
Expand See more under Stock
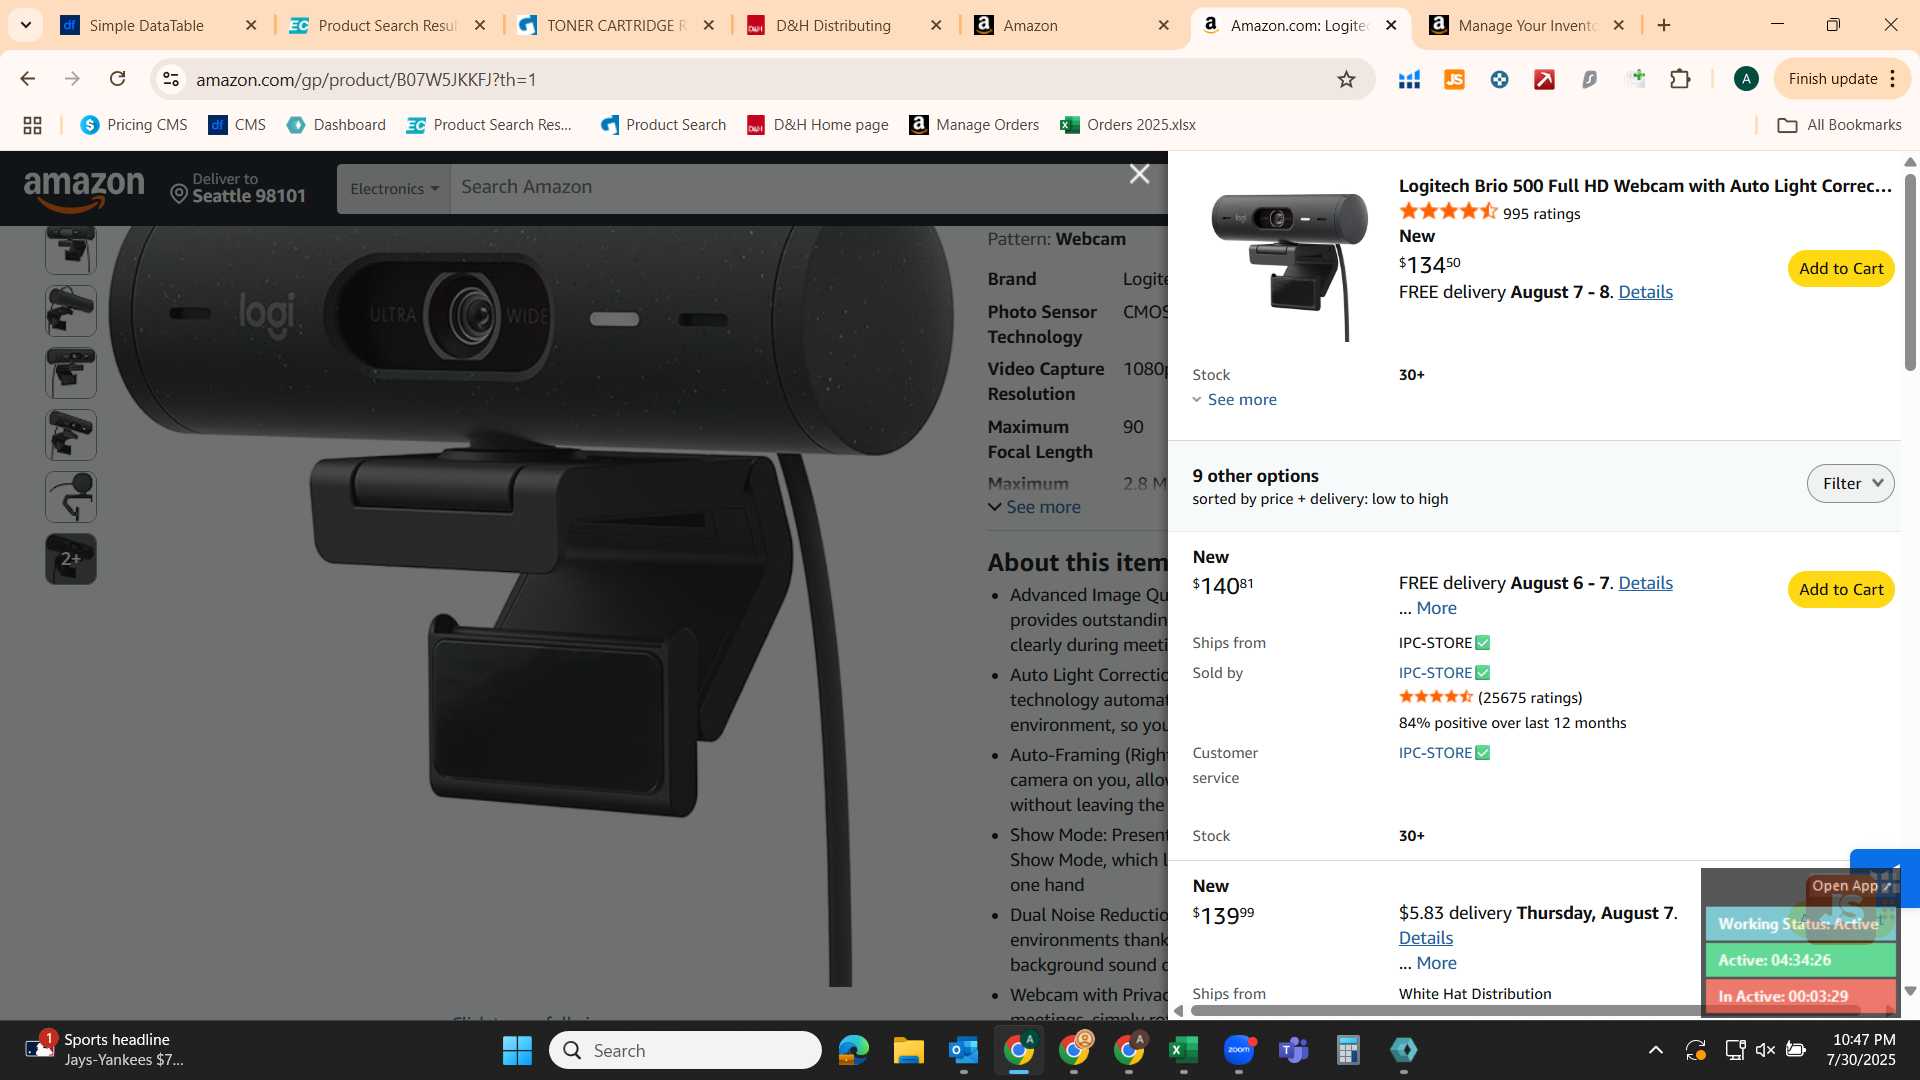tap(1234, 400)
